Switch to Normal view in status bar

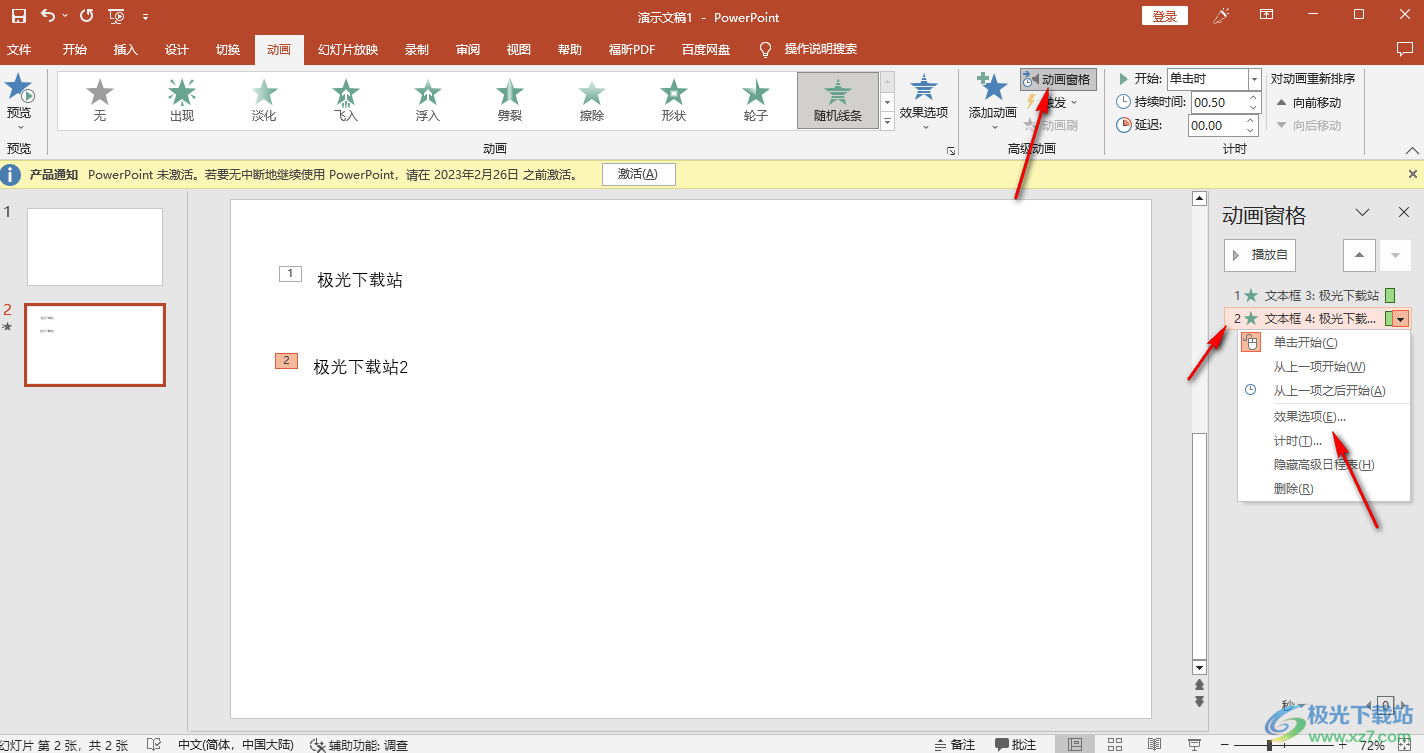[x=1075, y=744]
